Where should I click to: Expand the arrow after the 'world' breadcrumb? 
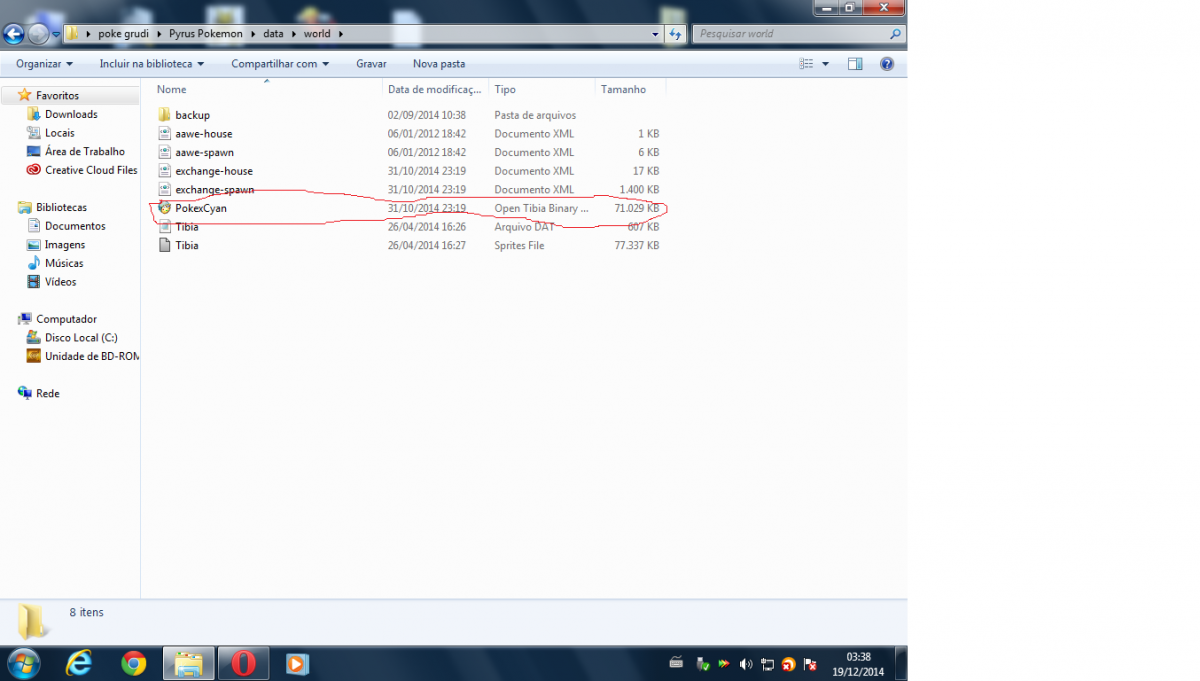point(341,34)
